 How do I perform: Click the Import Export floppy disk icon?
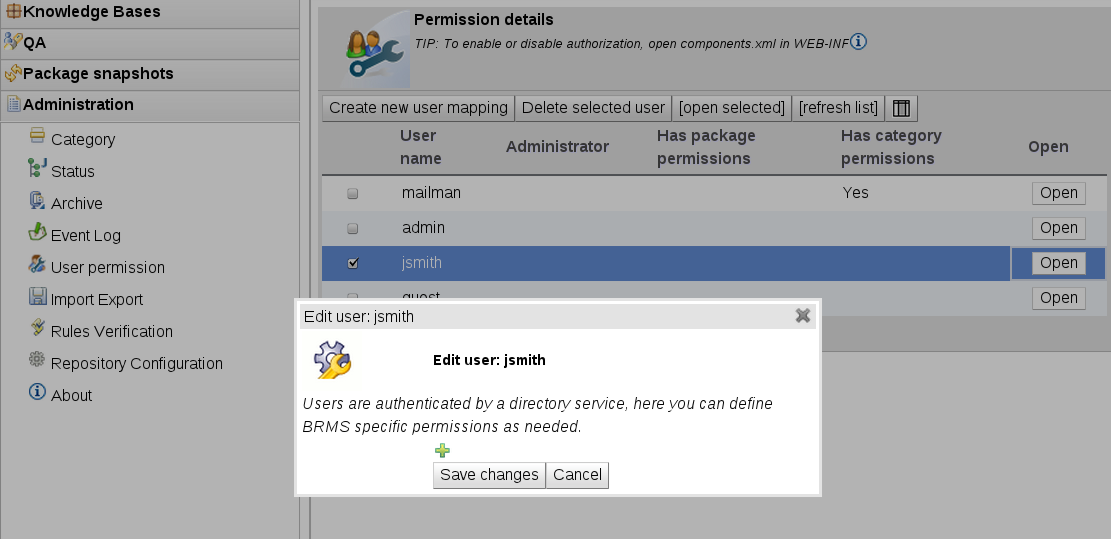coord(37,298)
